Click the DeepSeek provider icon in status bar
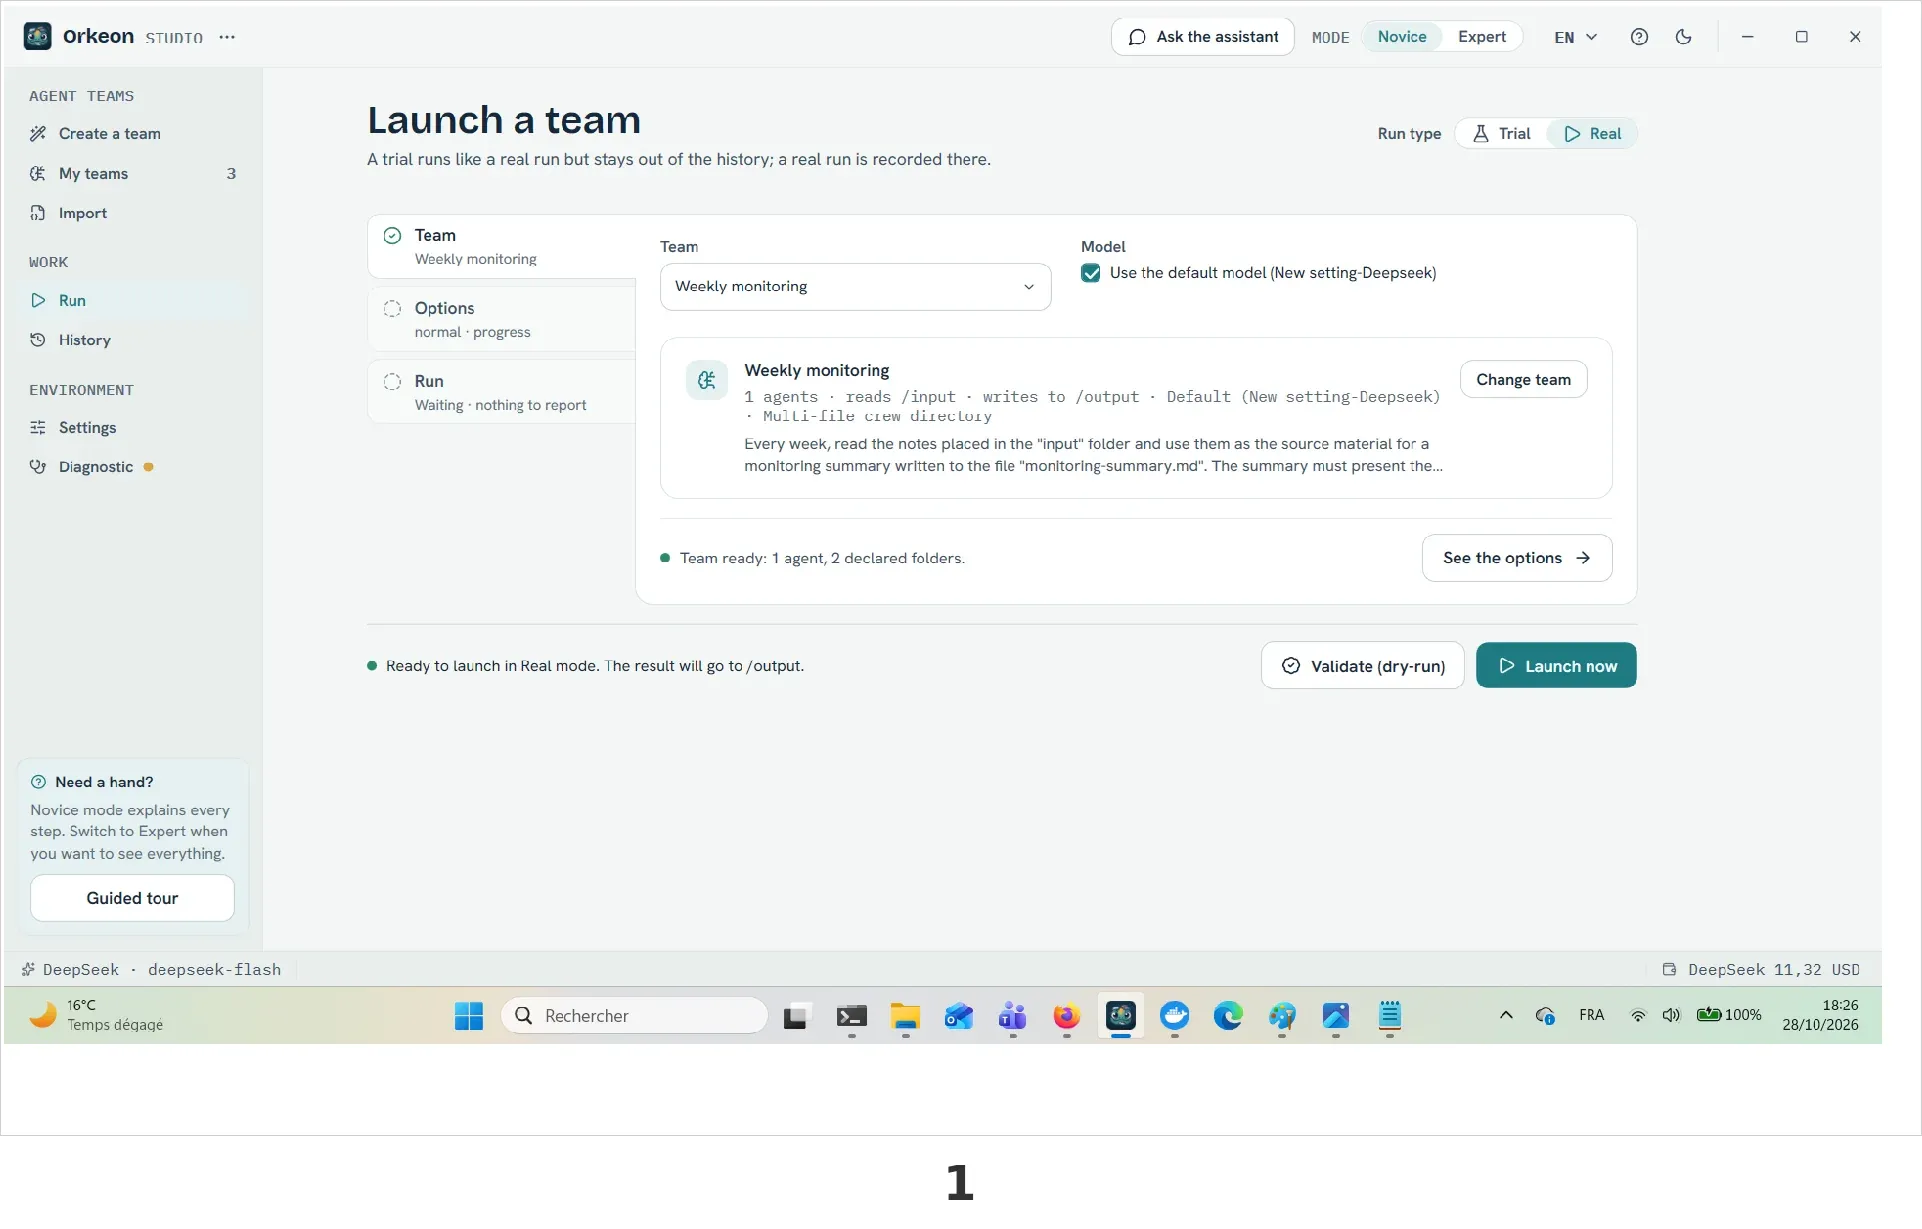 [x=28, y=969]
